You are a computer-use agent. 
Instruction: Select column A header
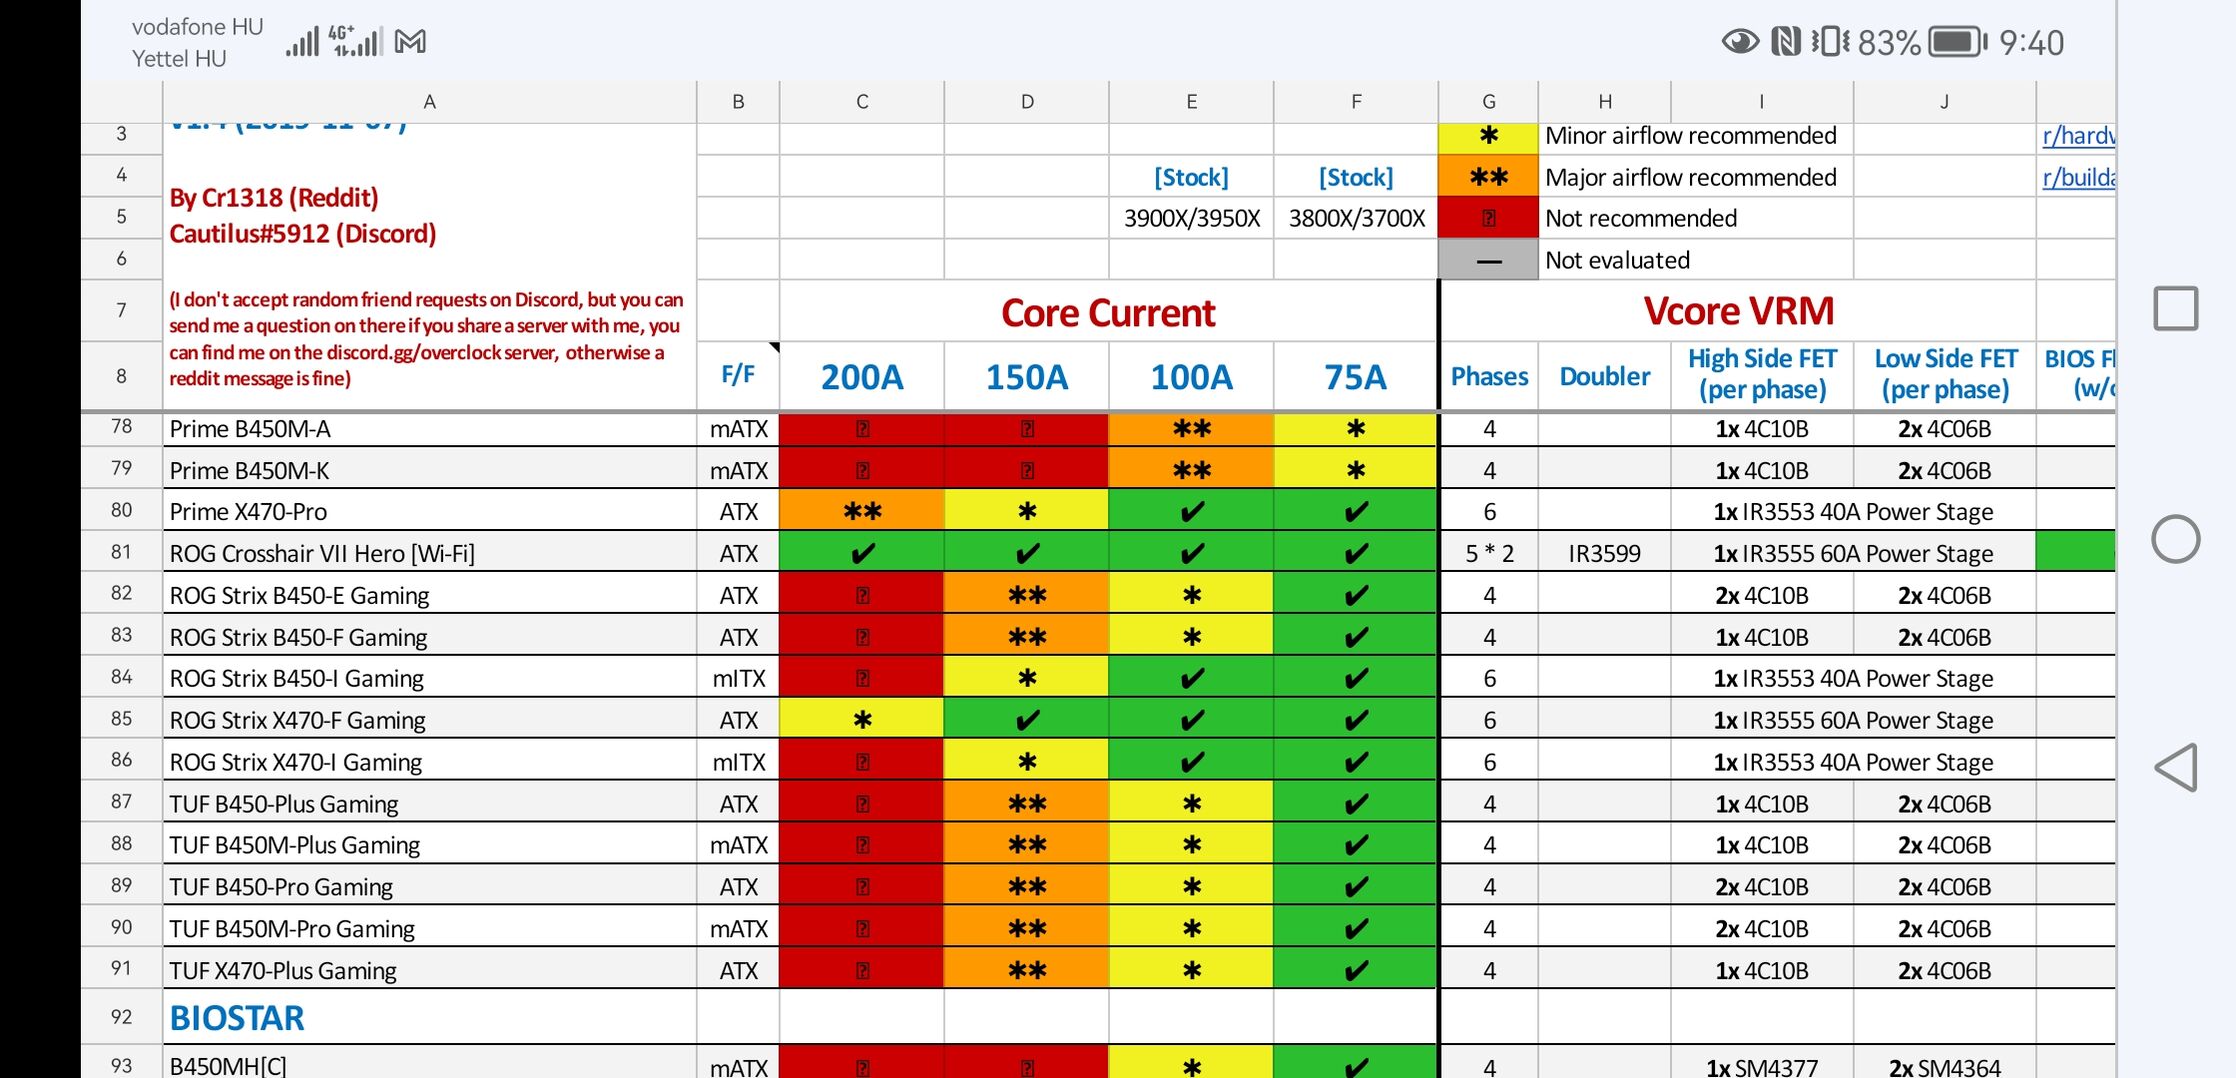pos(429,102)
